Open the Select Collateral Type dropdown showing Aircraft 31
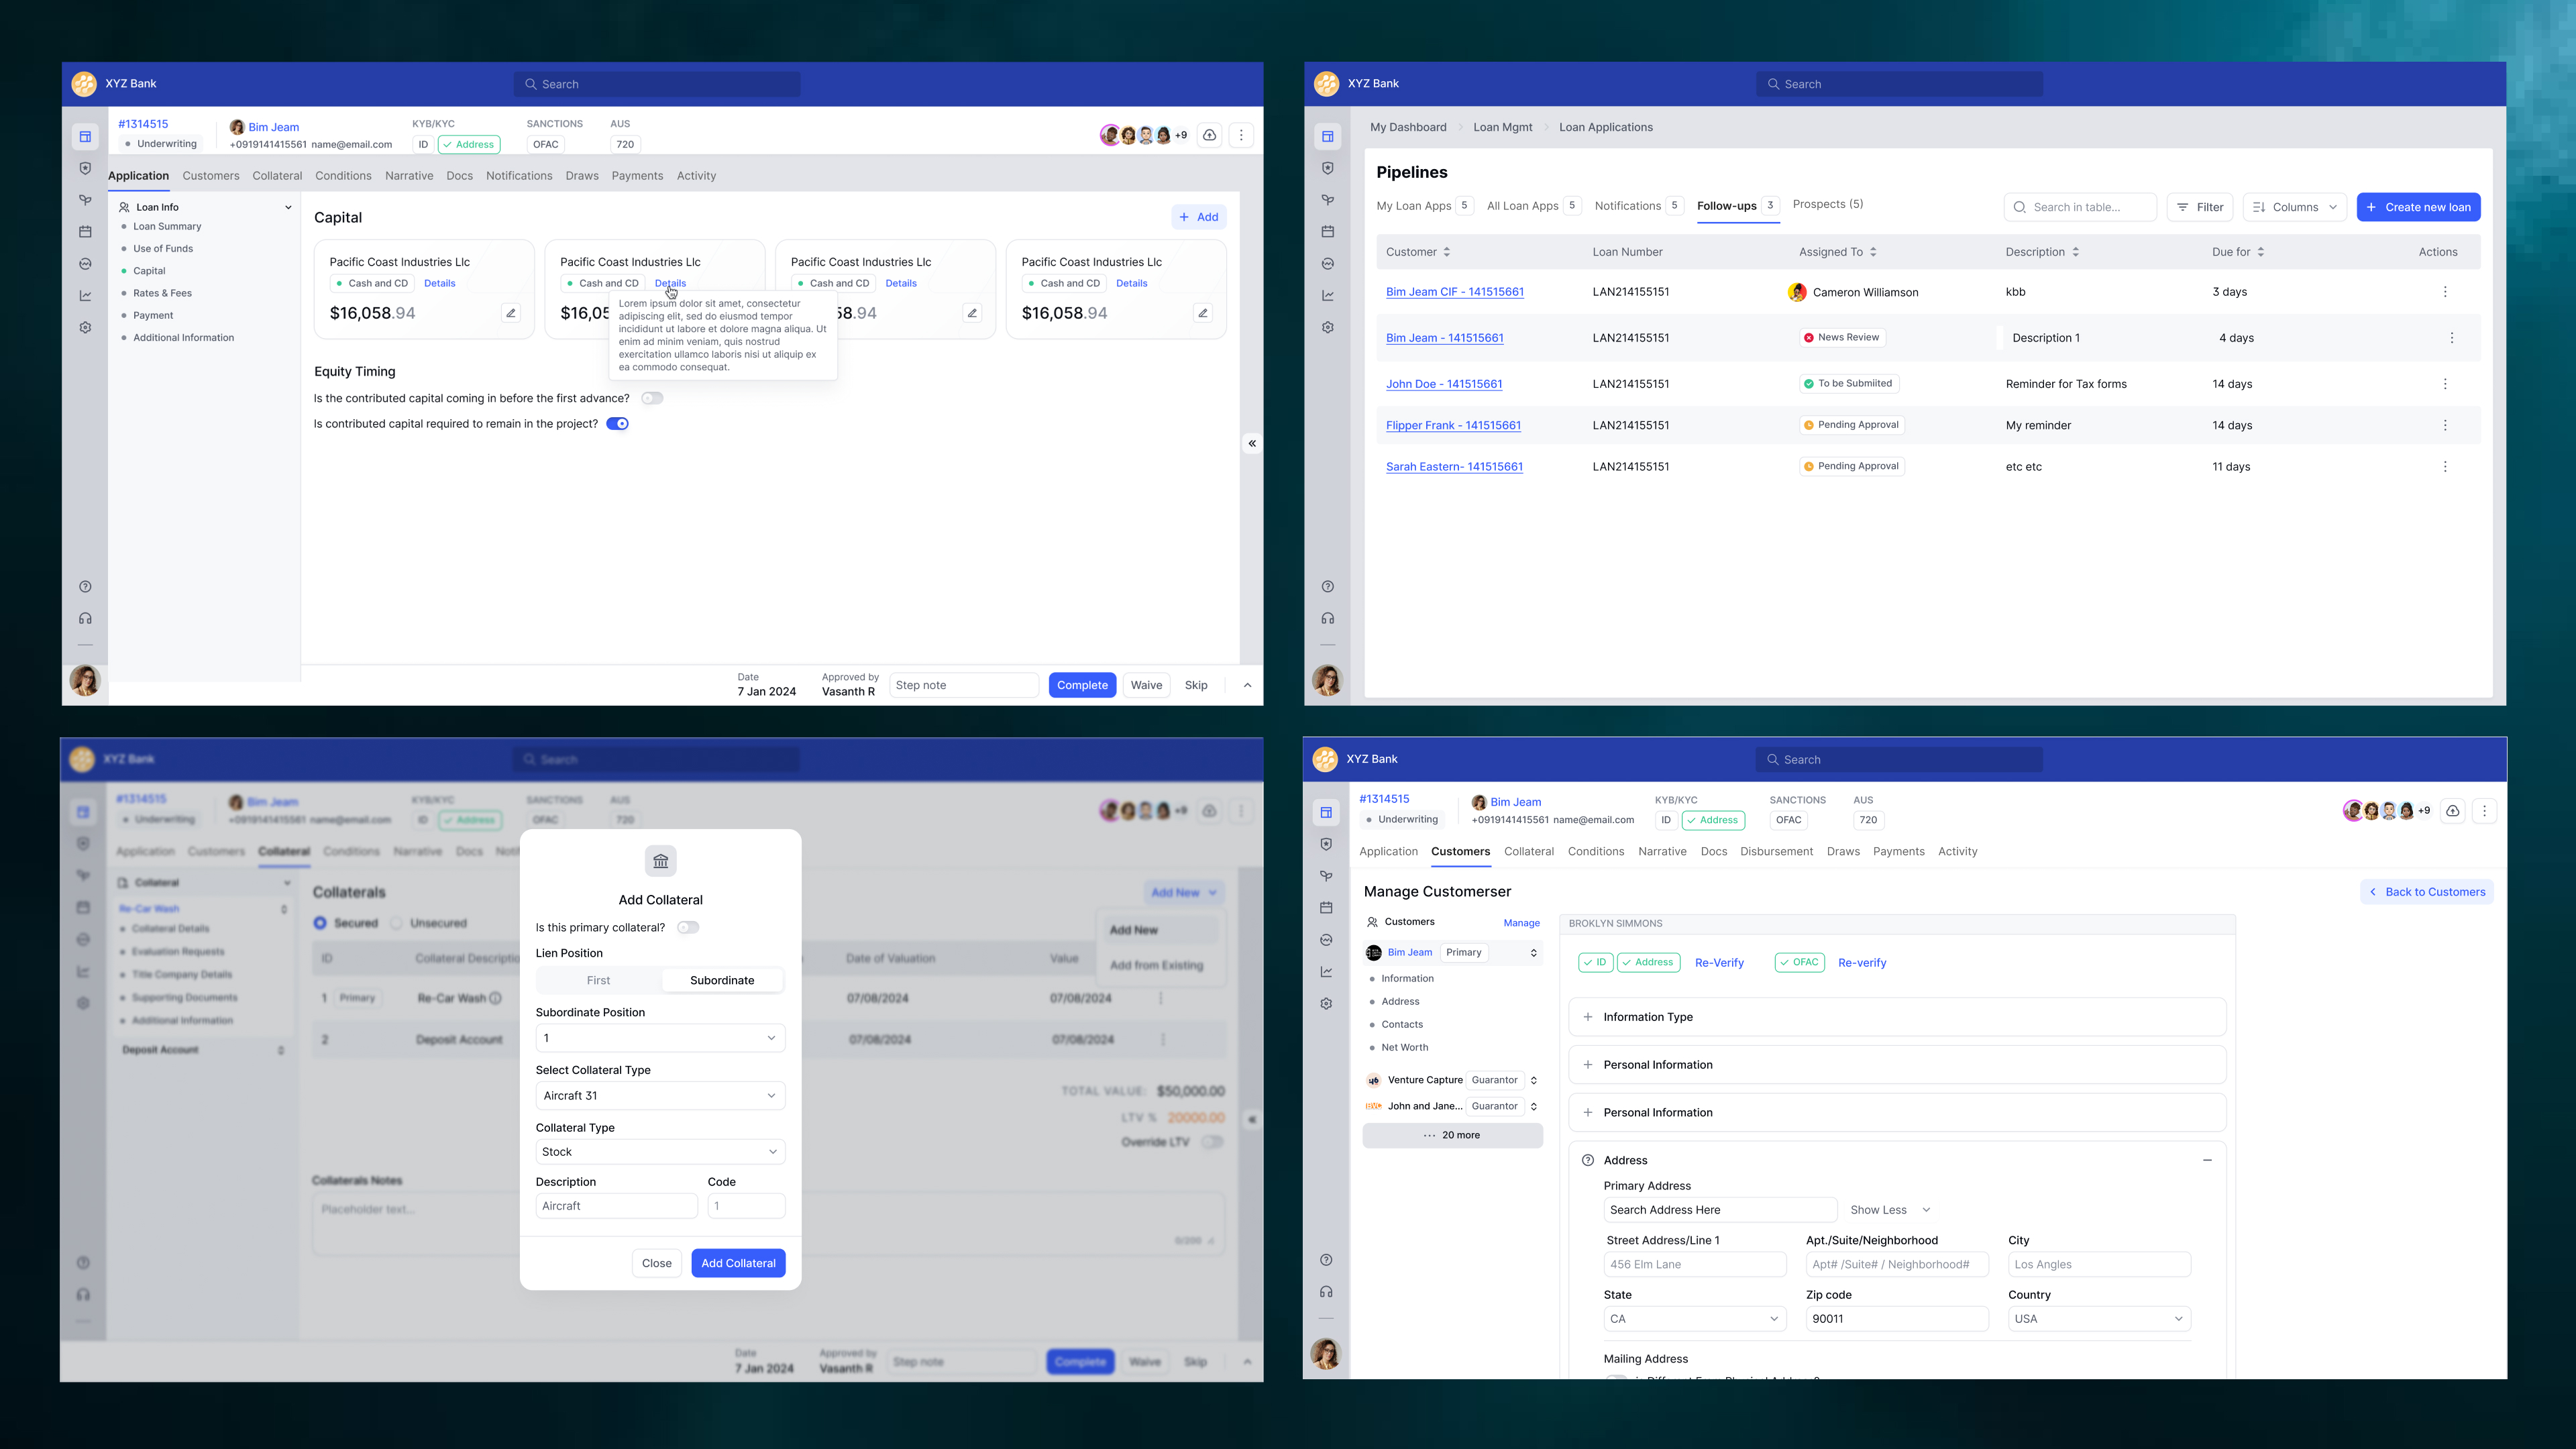Viewport: 2576px width, 1449px height. (x=660, y=1096)
